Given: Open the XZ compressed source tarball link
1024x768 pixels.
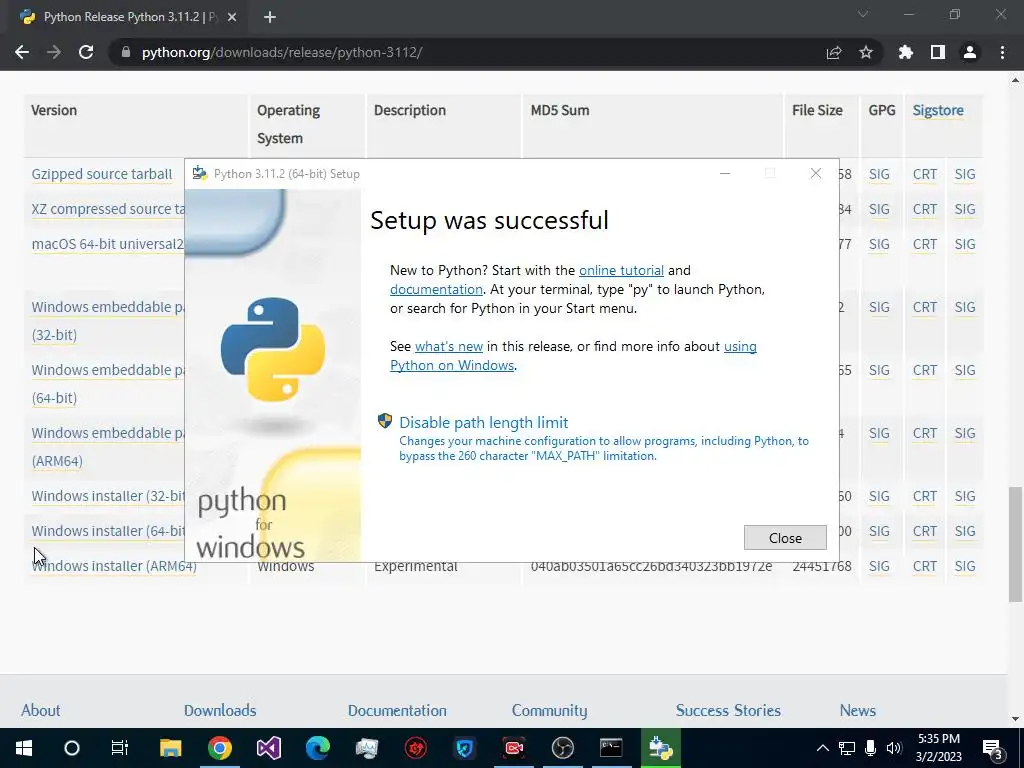Looking at the screenshot, I should [x=108, y=209].
